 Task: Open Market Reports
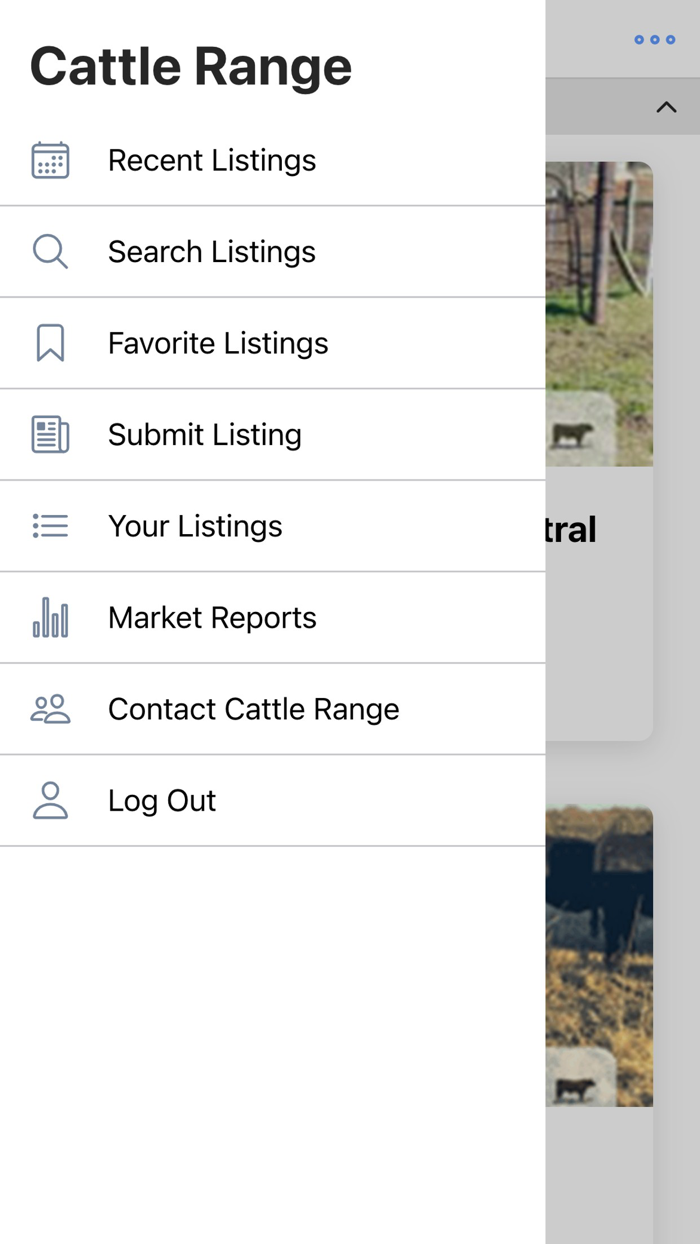coord(212,618)
